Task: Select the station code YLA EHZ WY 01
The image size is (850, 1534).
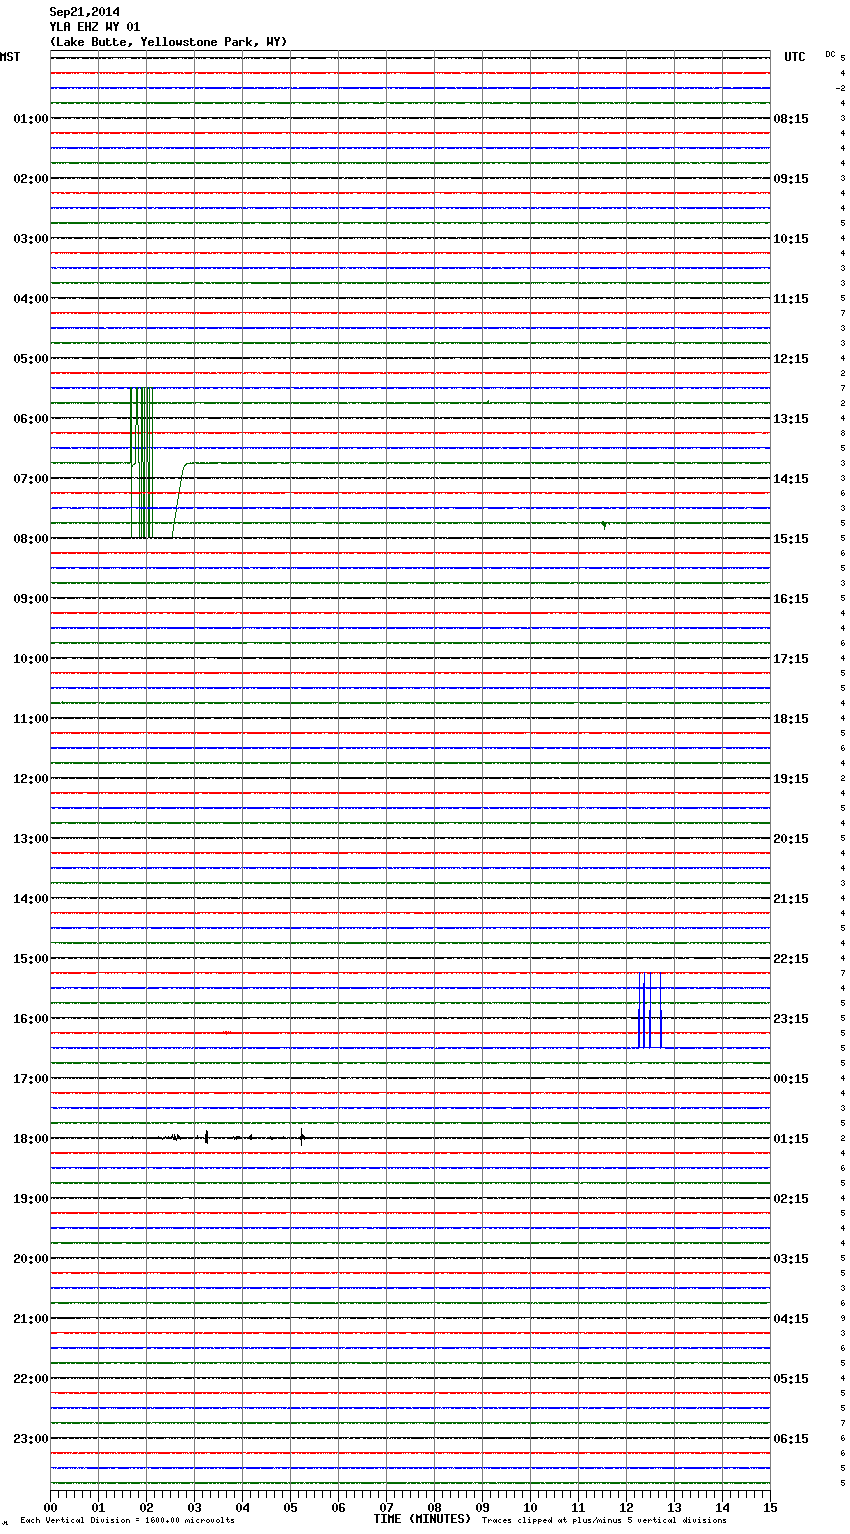Action: pyautogui.click(x=95, y=27)
